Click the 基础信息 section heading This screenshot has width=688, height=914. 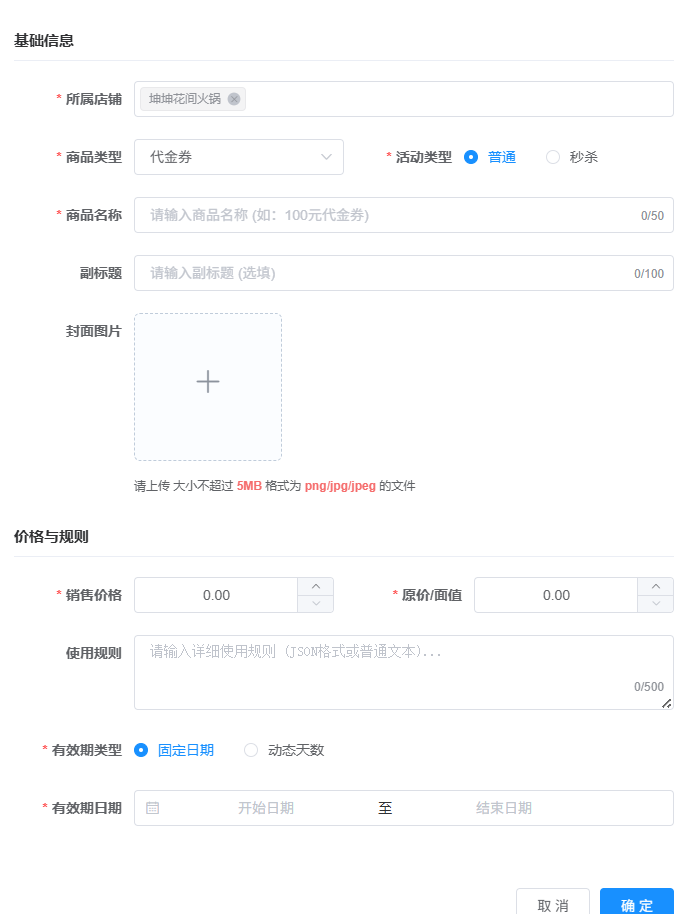[x=44, y=40]
